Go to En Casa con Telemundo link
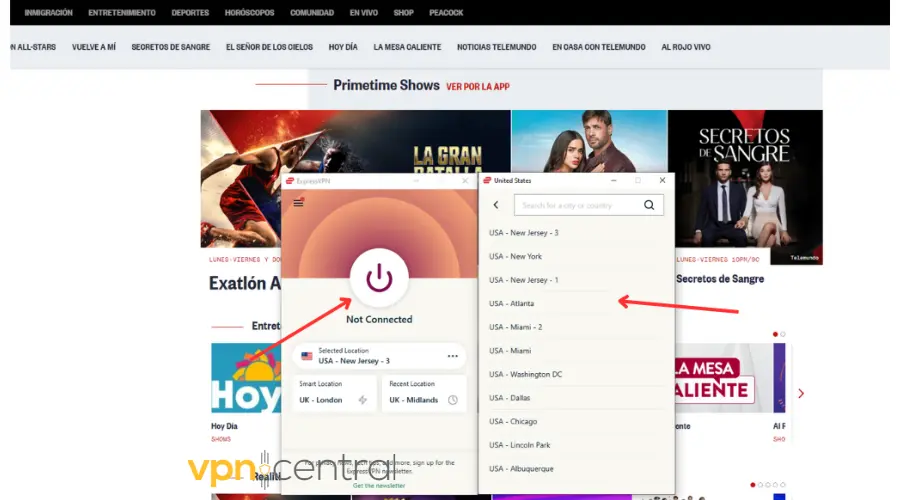 (599, 47)
